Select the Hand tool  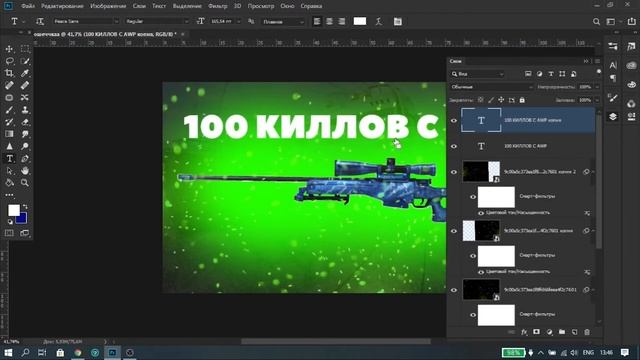25,171
